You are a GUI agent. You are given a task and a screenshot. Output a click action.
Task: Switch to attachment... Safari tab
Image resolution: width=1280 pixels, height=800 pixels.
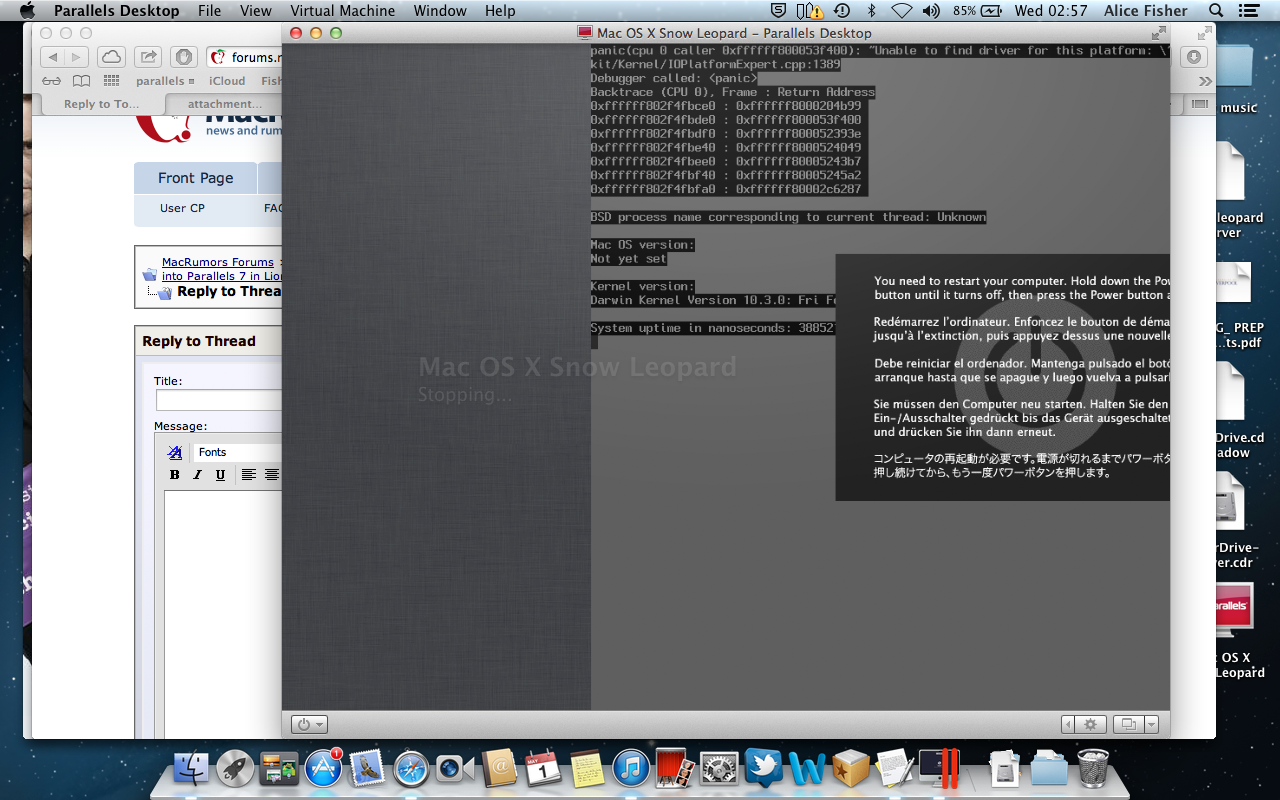click(x=225, y=104)
